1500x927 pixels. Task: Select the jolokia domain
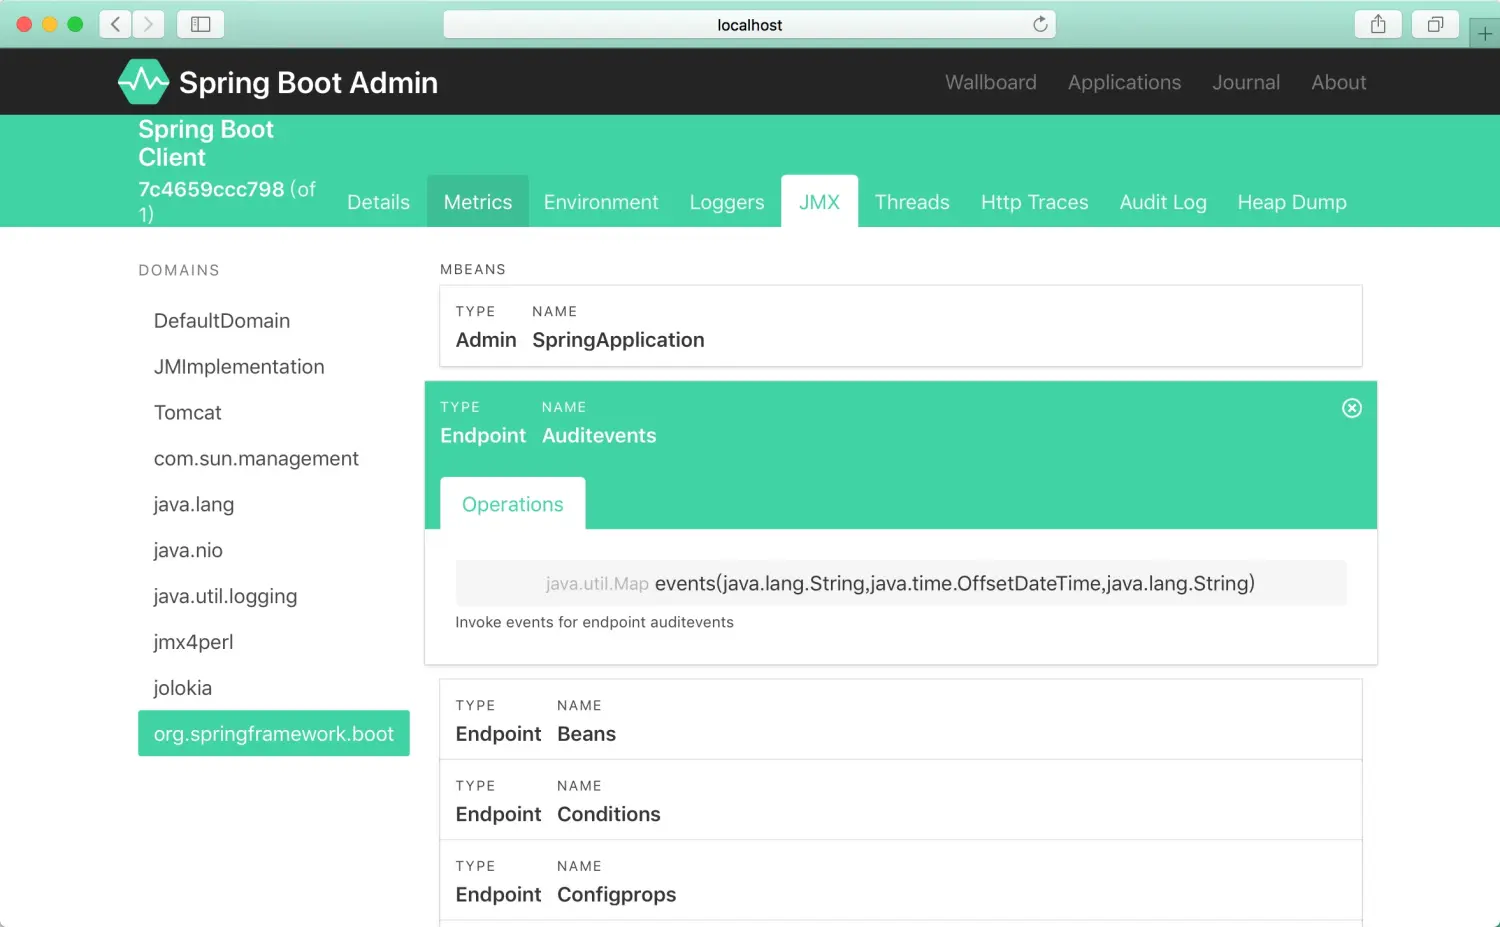(274, 689)
